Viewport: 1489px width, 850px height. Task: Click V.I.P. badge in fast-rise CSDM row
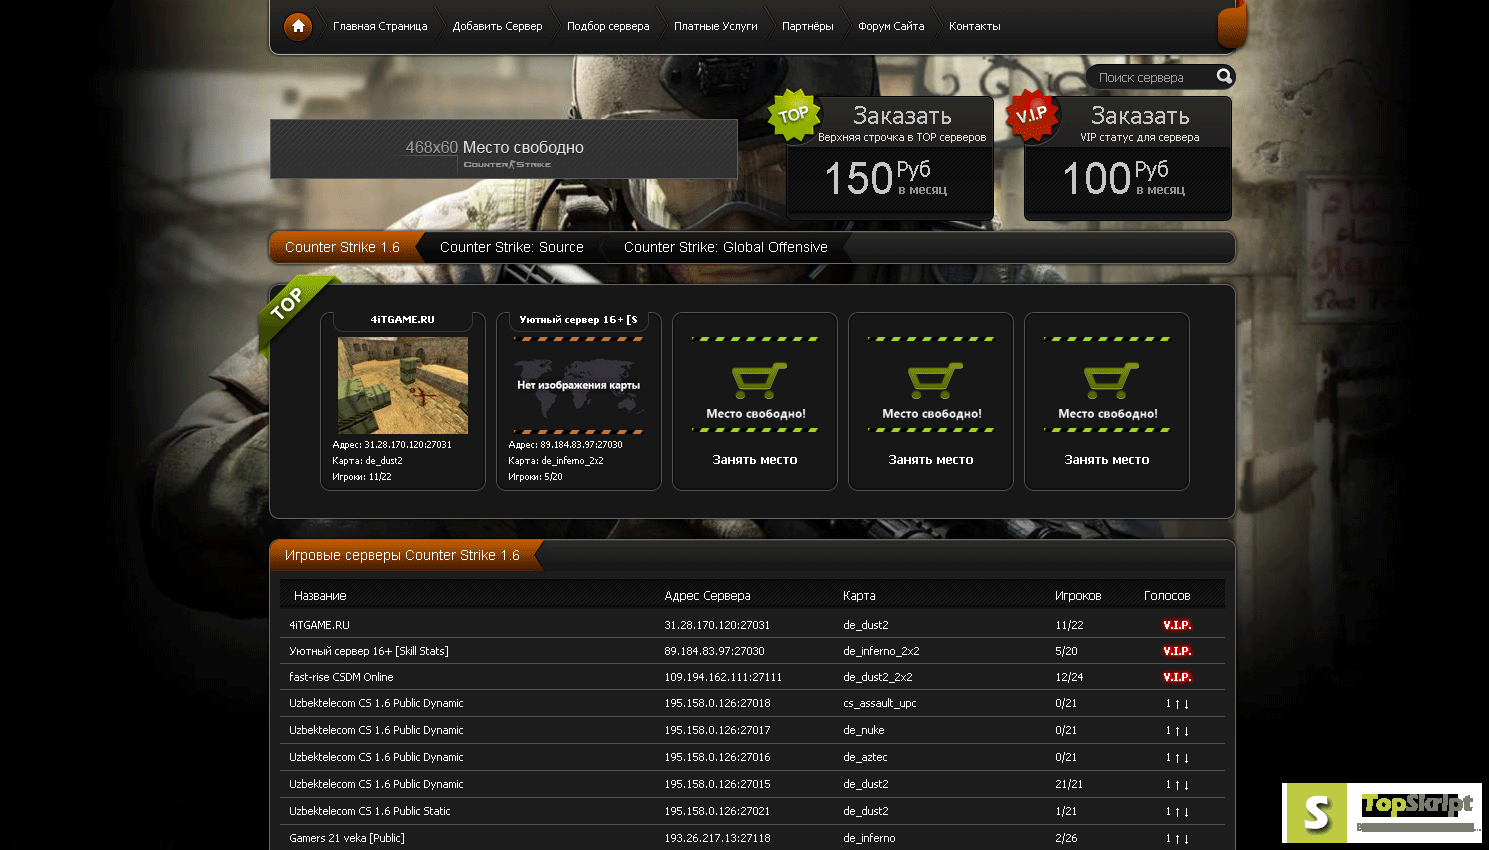[1177, 677]
